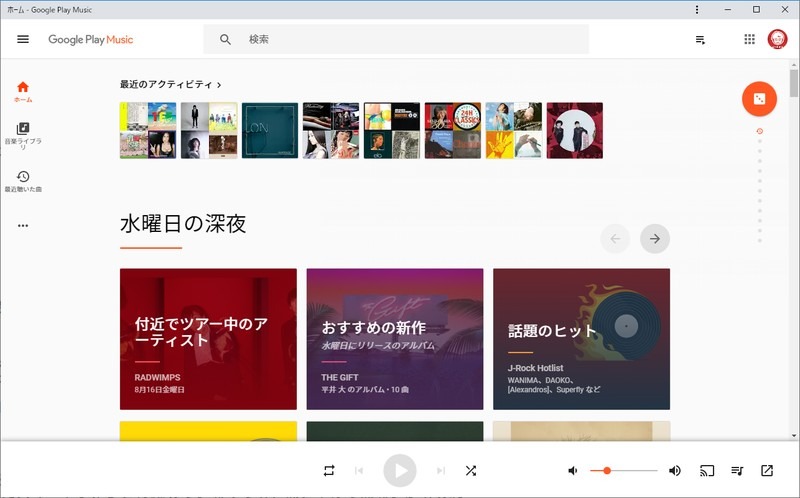The height and width of the screenshot is (498, 800).
Task: Click the 水曜日の深夜 heading
Action: [183, 223]
